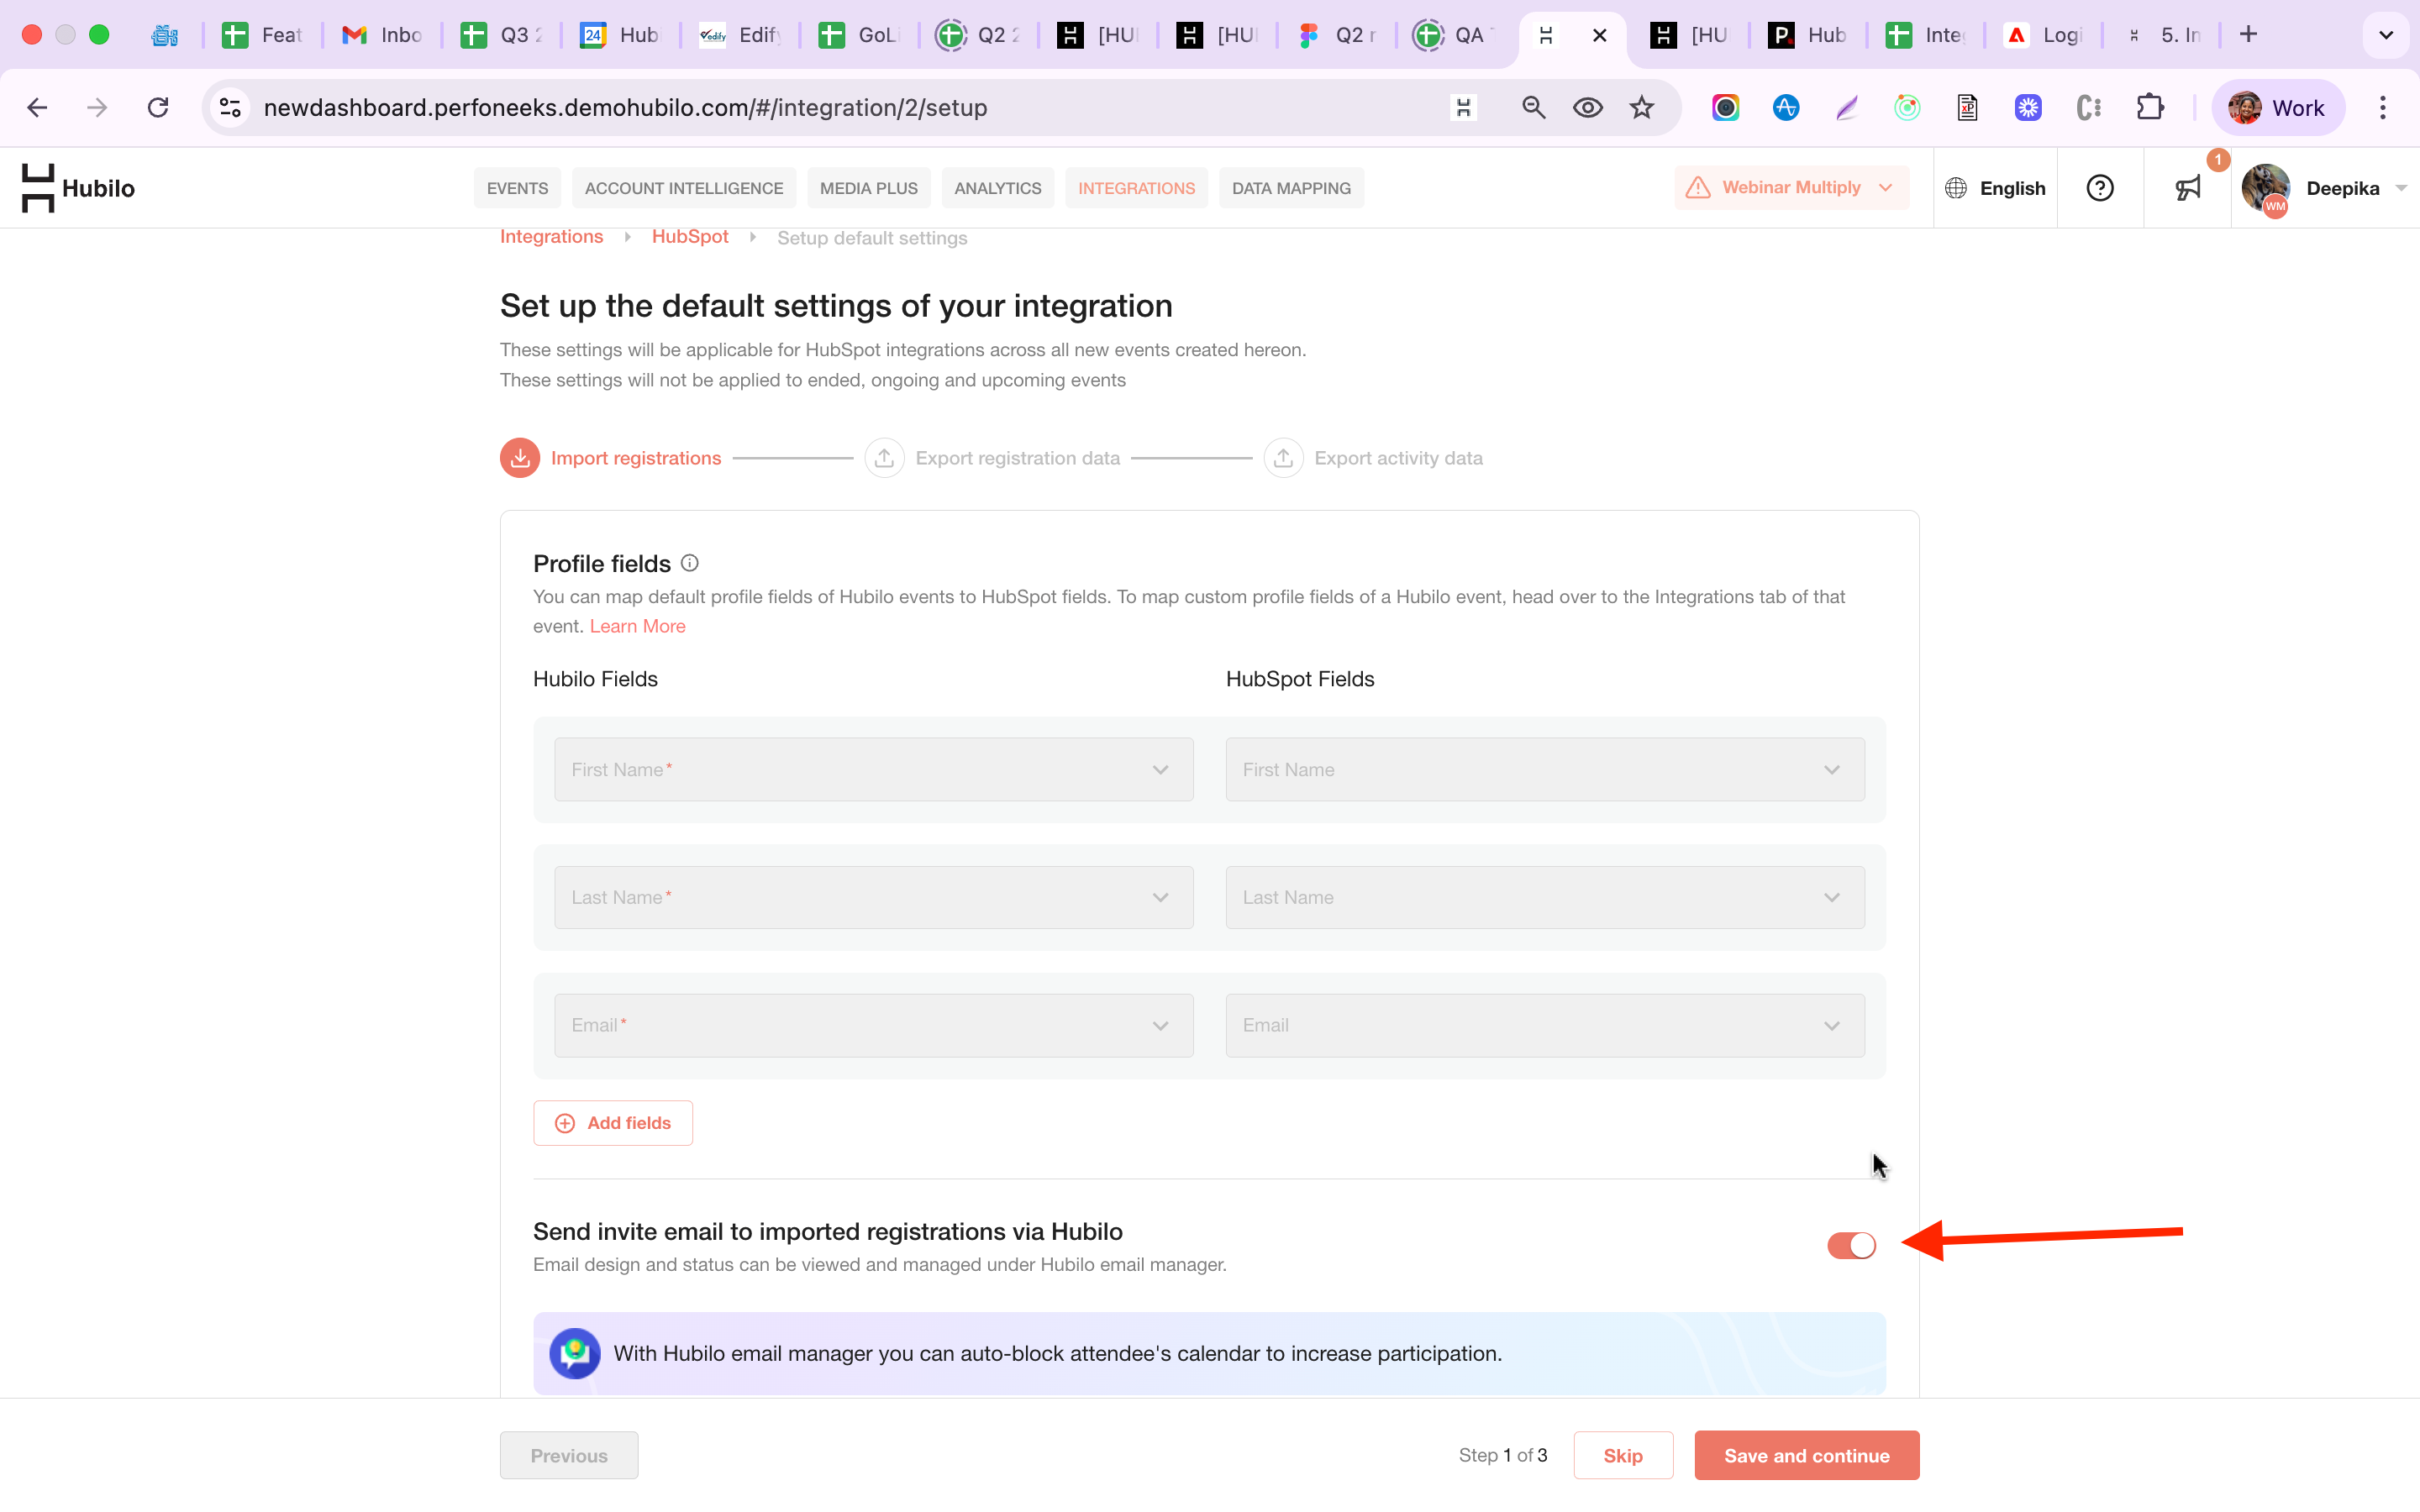Screen dimensions: 2420x1512
Task: Open the HubSpot Last Name dropdown
Action: [x=1544, y=897]
